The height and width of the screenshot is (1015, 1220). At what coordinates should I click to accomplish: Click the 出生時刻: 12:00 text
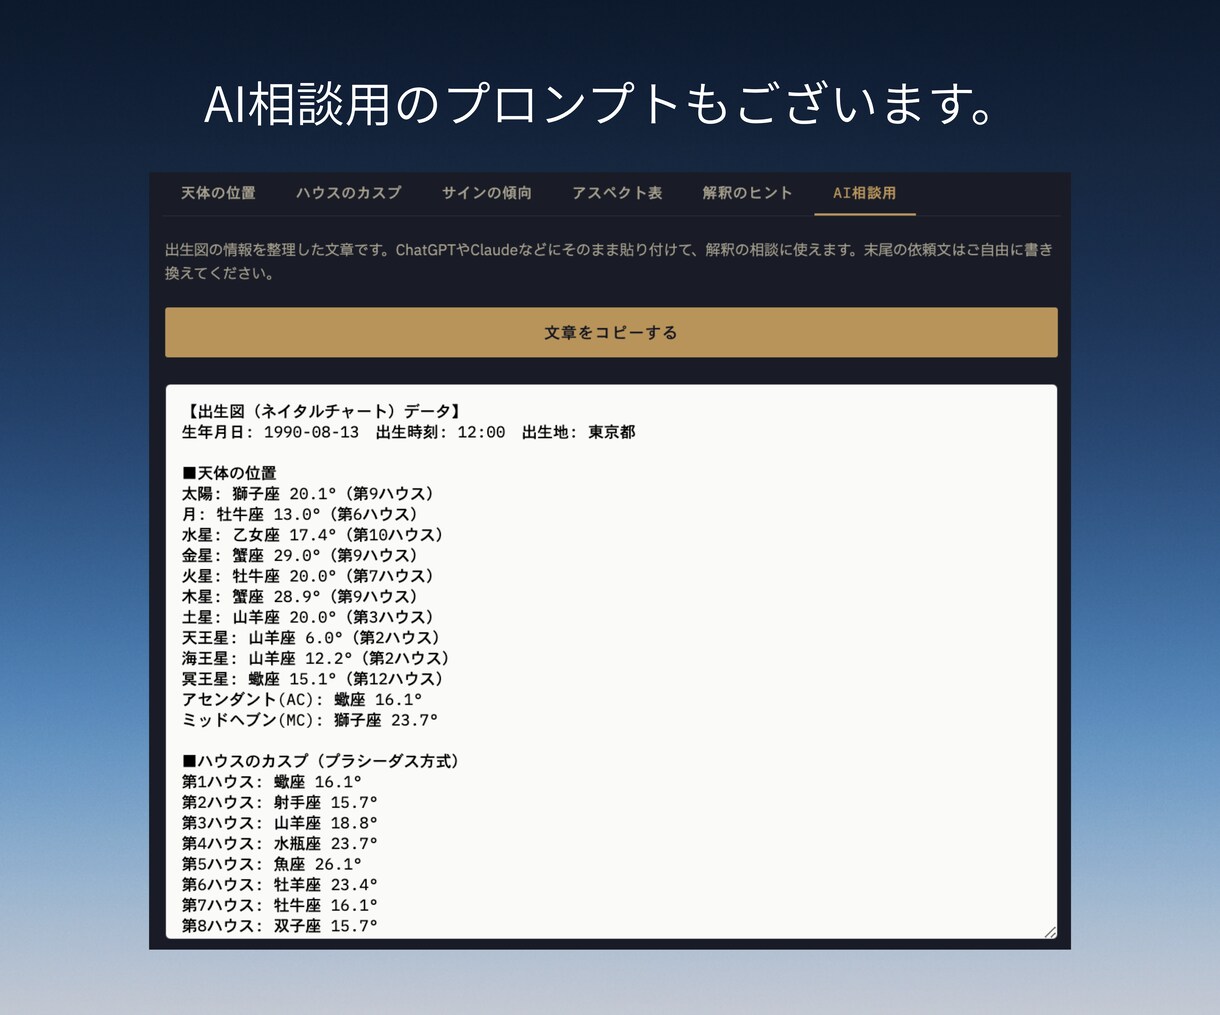pos(441,432)
